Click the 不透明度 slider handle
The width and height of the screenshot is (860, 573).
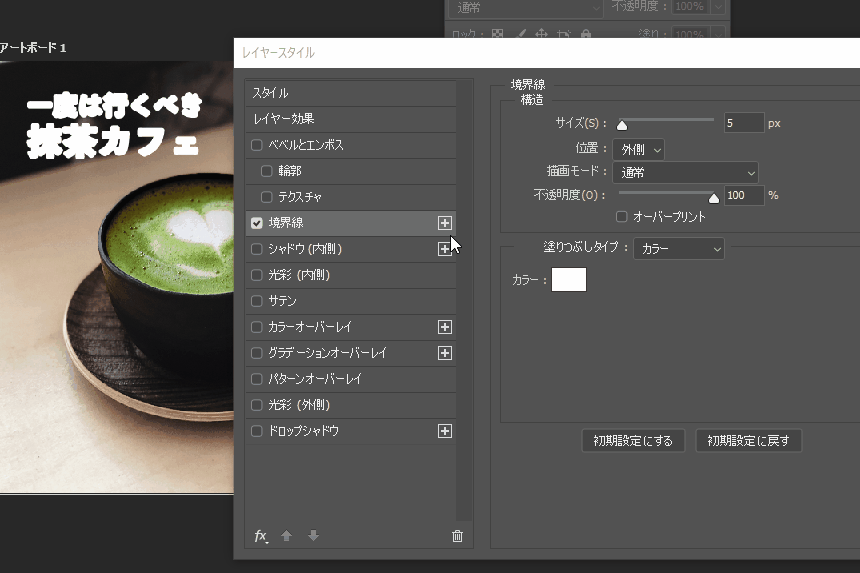714,198
